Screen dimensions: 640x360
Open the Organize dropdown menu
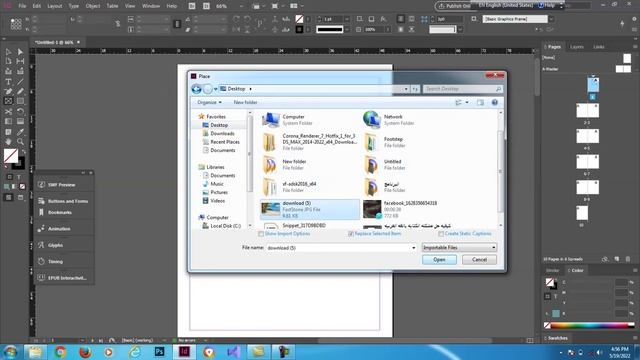point(209,102)
